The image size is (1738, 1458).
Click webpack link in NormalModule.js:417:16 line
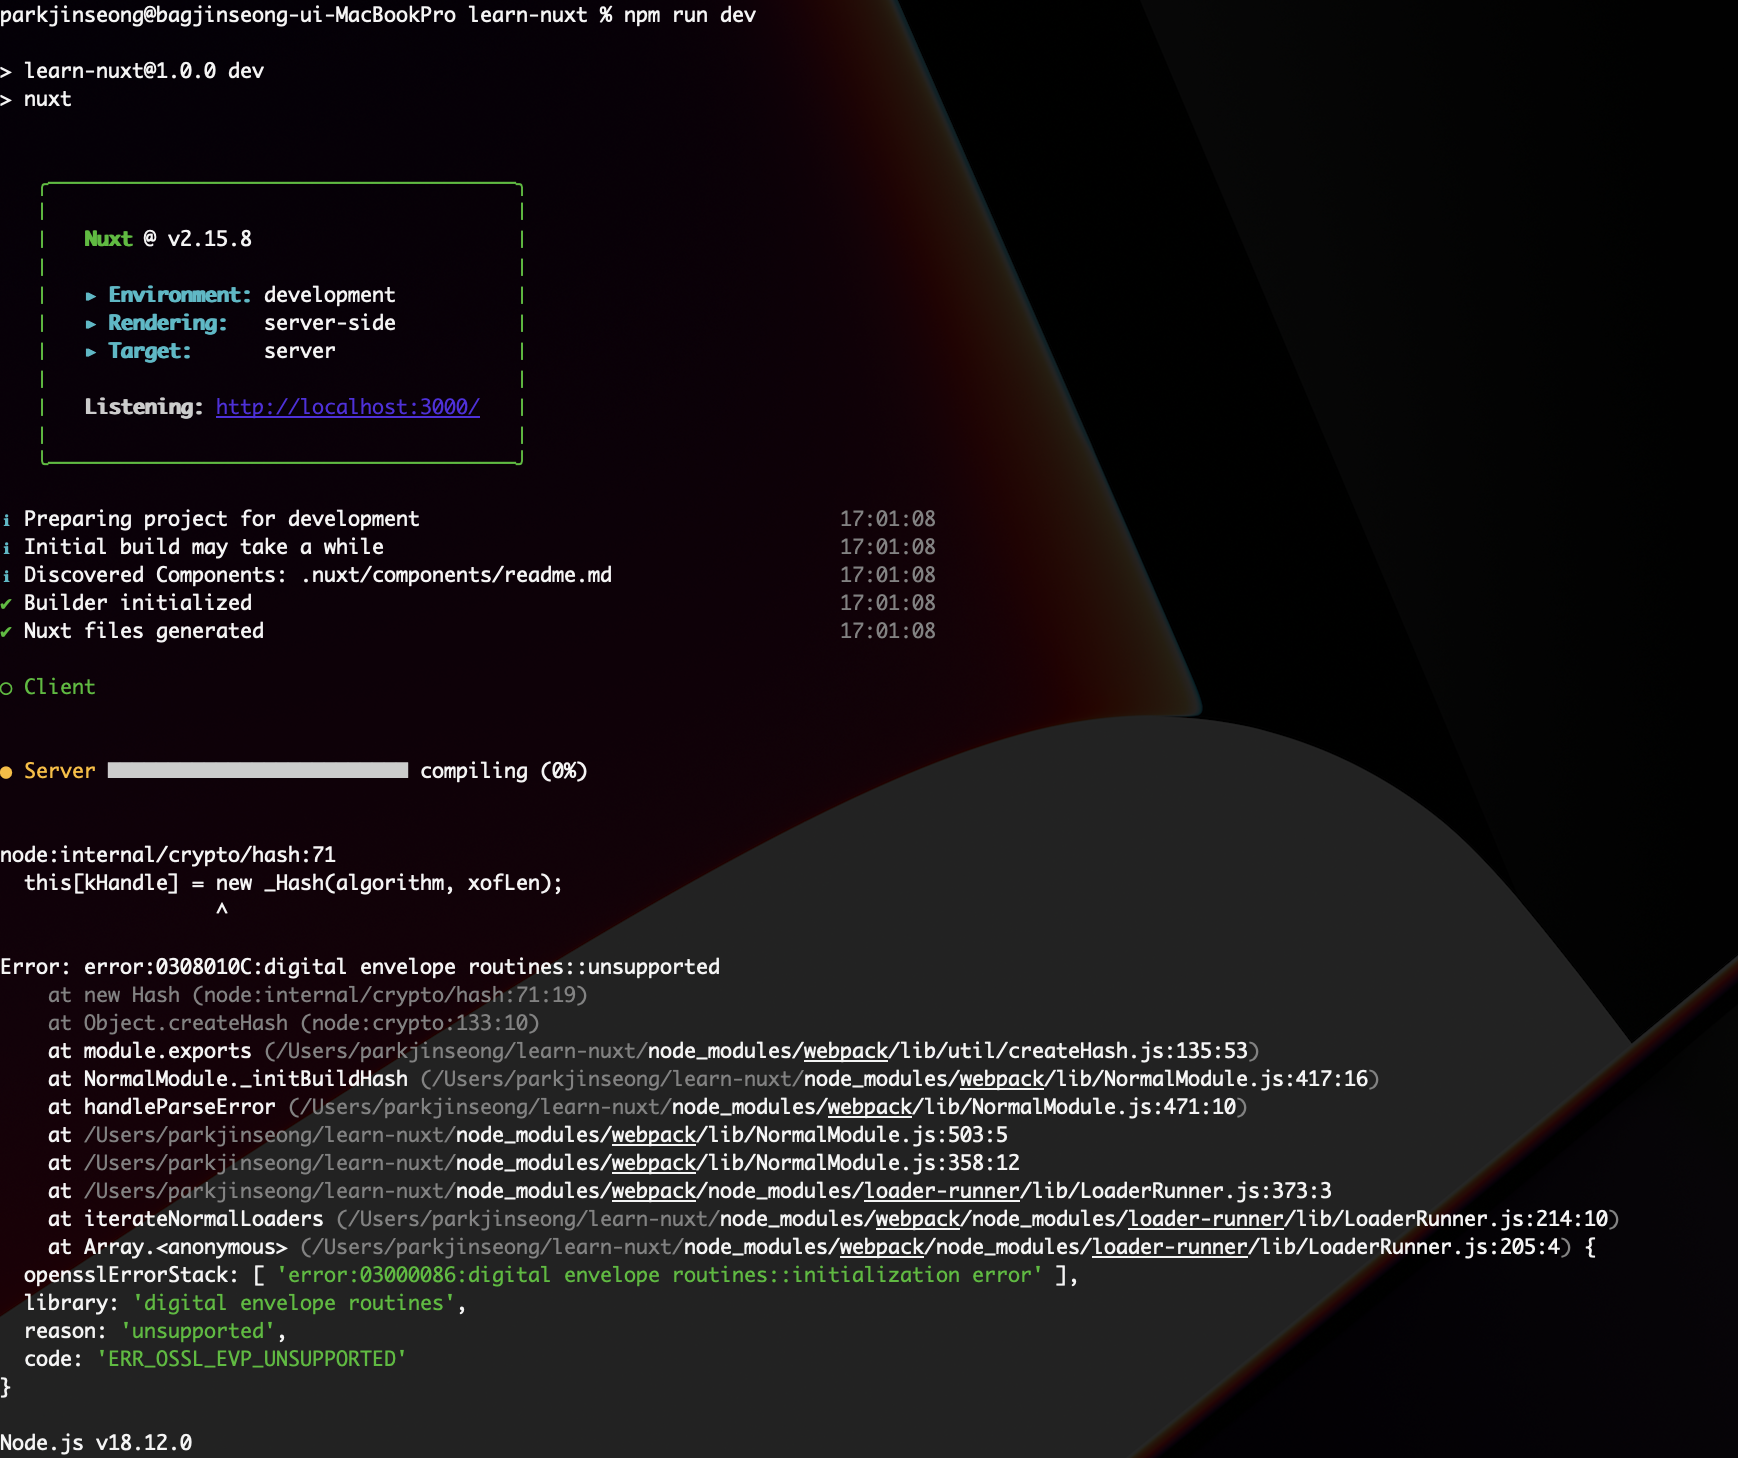(x=1002, y=1079)
